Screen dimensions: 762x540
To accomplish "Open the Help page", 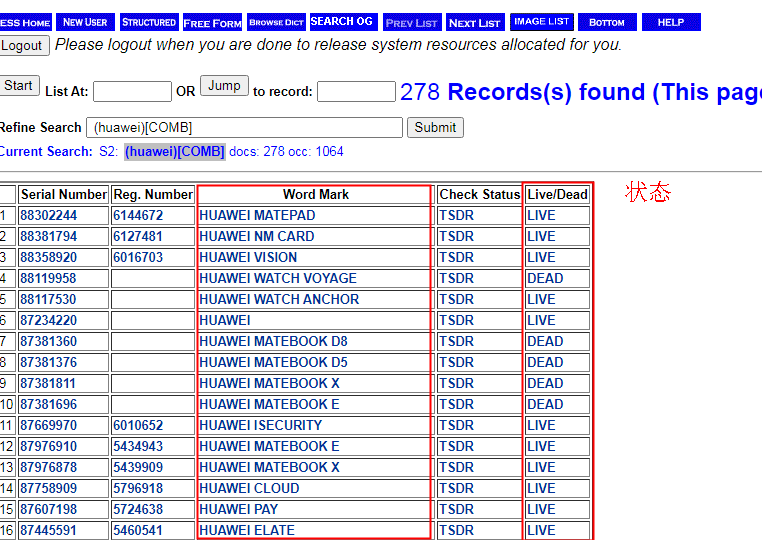I will pyautogui.click(x=671, y=22).
